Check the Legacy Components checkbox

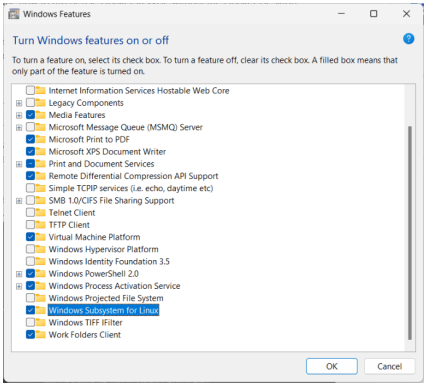(30, 103)
